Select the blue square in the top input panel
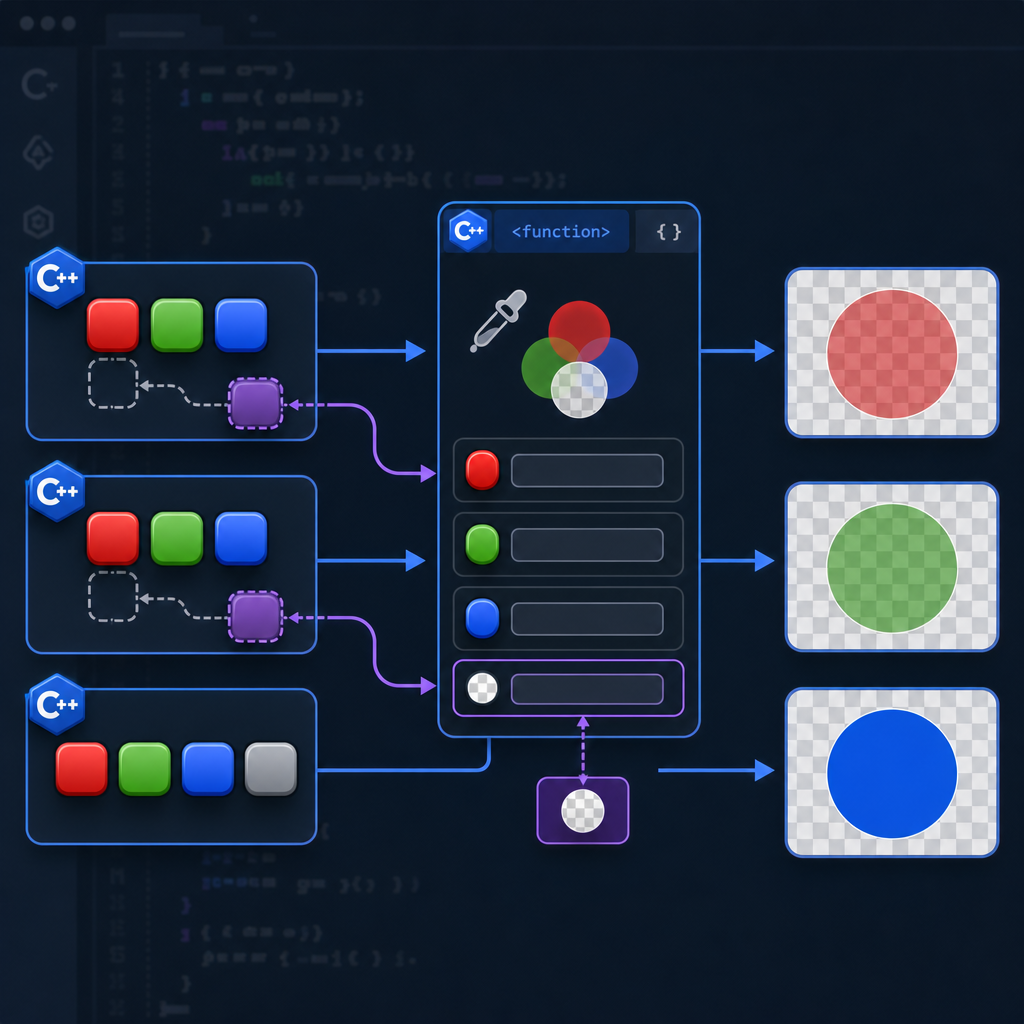This screenshot has height=1024, width=1024. (x=241, y=325)
